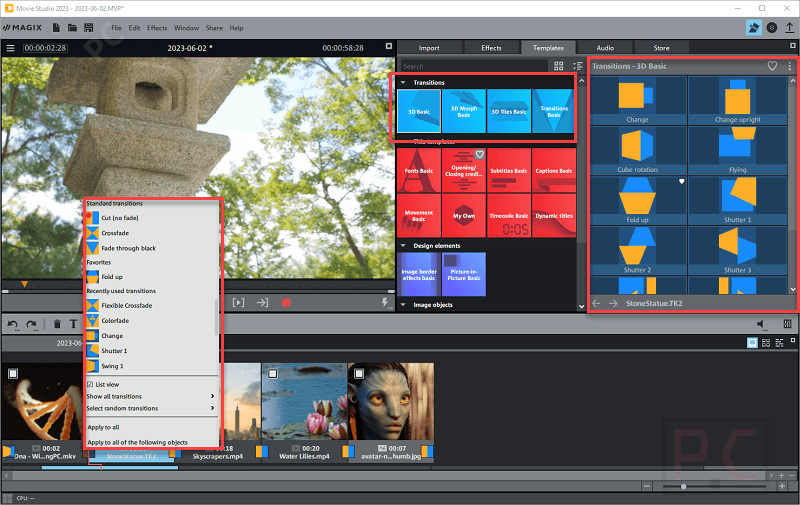Maximize the preview monitor with its corner square

pyautogui.click(x=389, y=46)
